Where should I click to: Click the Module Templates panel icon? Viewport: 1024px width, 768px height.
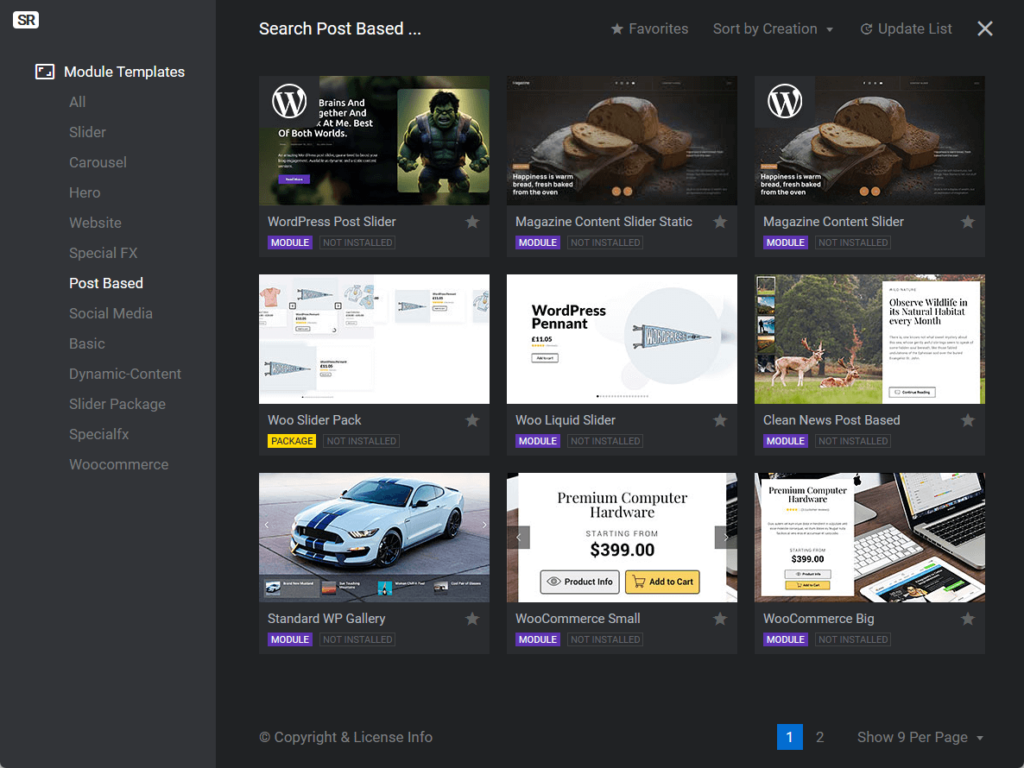(44, 72)
